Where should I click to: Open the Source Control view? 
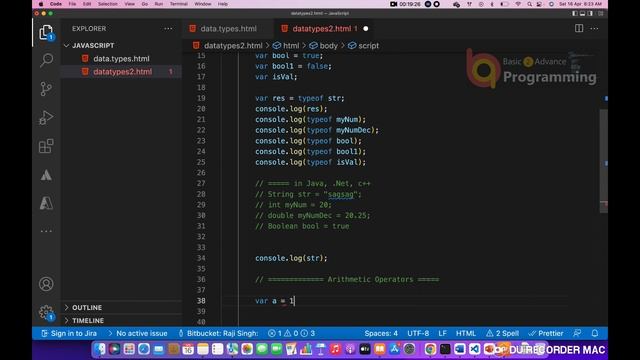pyautogui.click(x=46, y=89)
